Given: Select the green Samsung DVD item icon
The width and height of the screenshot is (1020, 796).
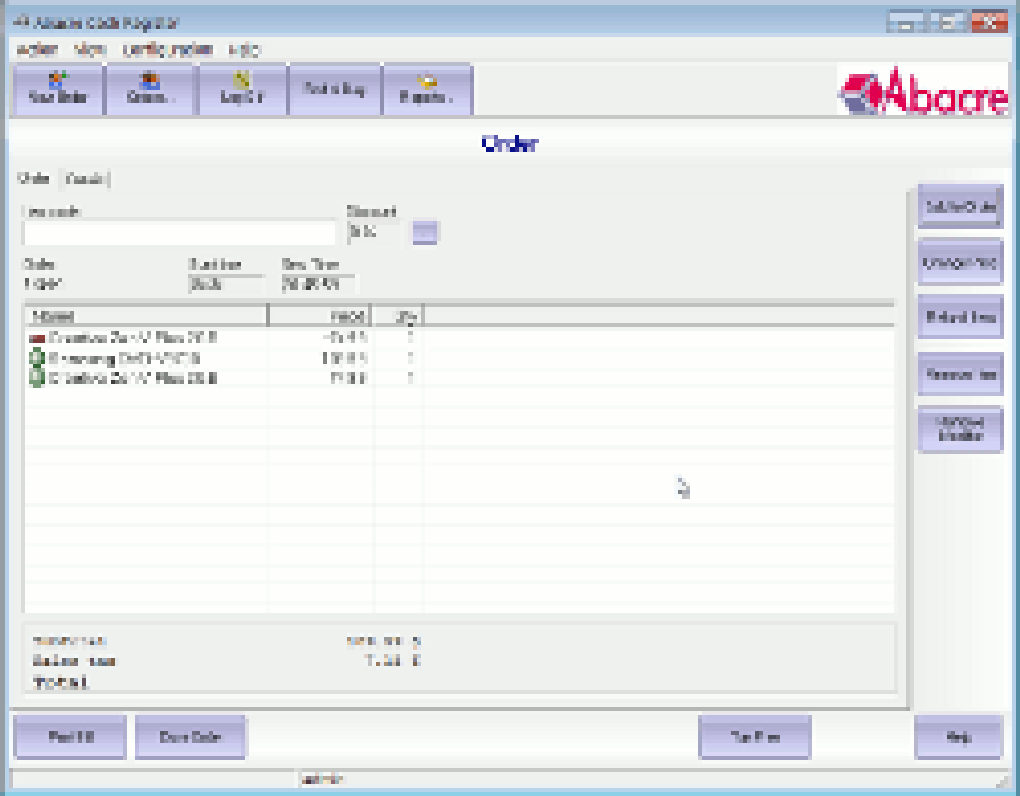Looking at the screenshot, I should click(x=37, y=358).
